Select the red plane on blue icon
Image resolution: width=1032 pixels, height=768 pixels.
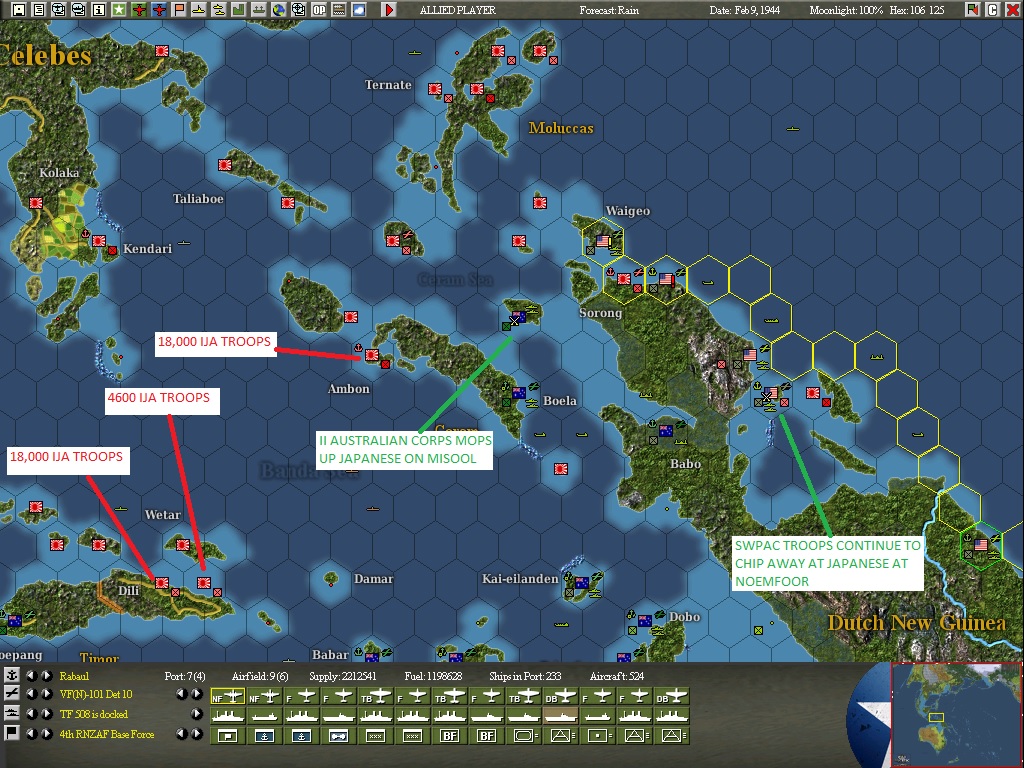[x=159, y=10]
